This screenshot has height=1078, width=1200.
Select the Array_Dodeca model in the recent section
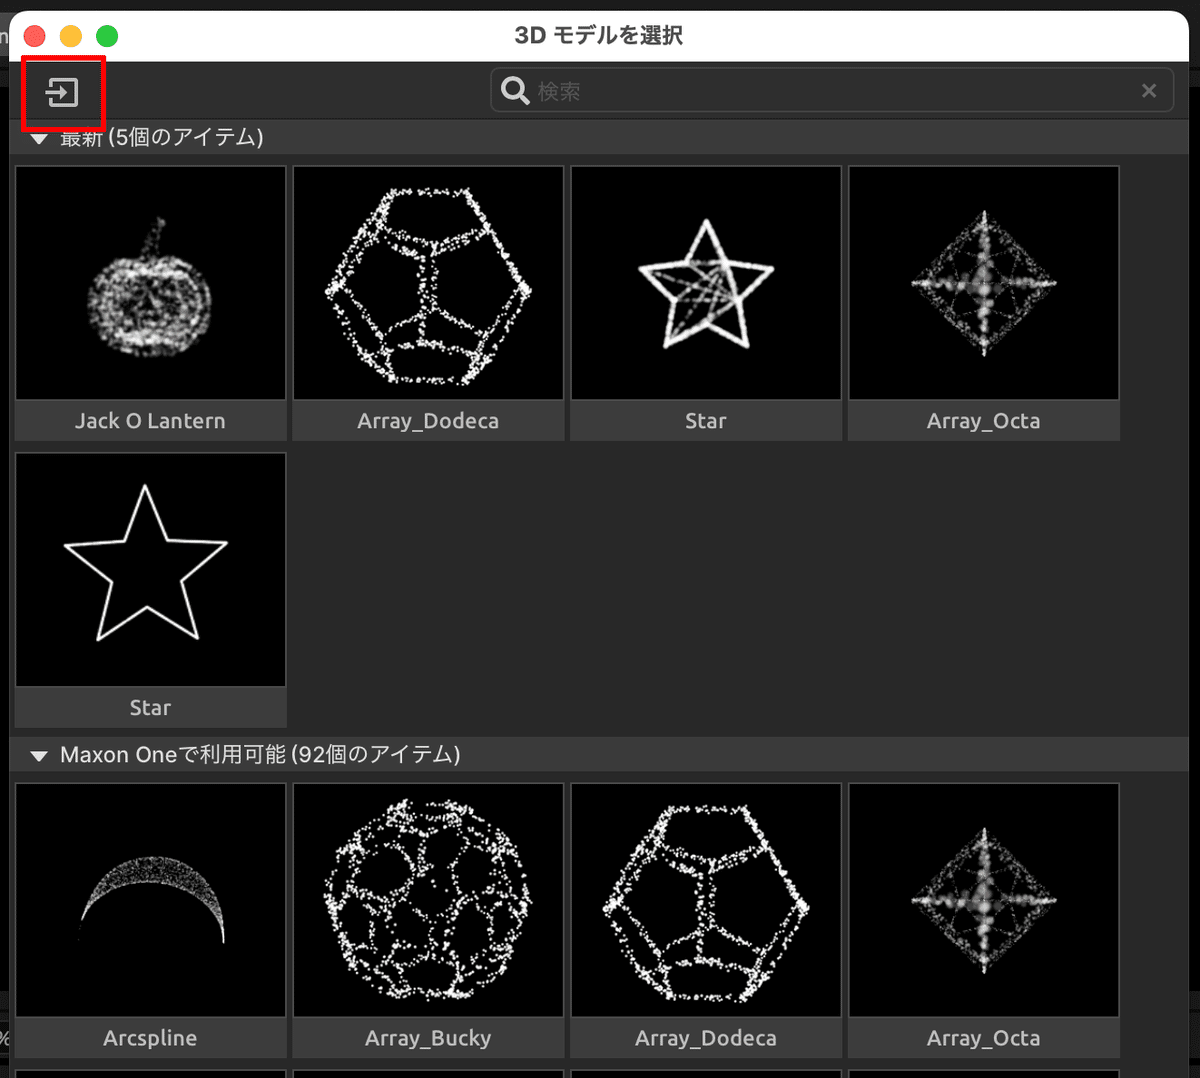tap(427, 283)
